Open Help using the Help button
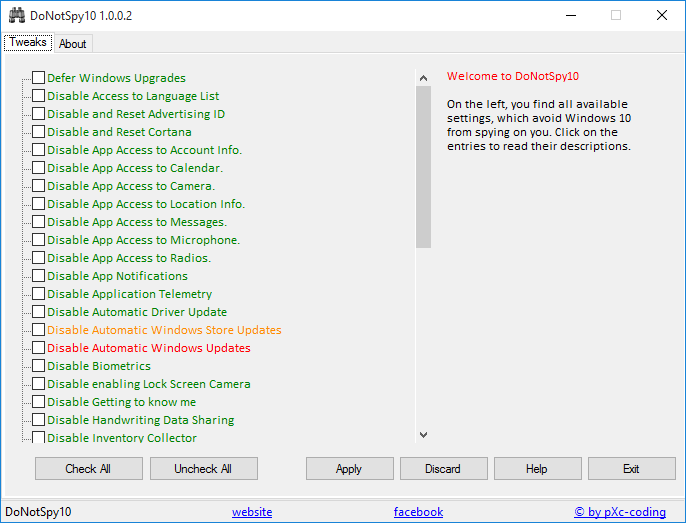This screenshot has width=686, height=523. tap(537, 469)
